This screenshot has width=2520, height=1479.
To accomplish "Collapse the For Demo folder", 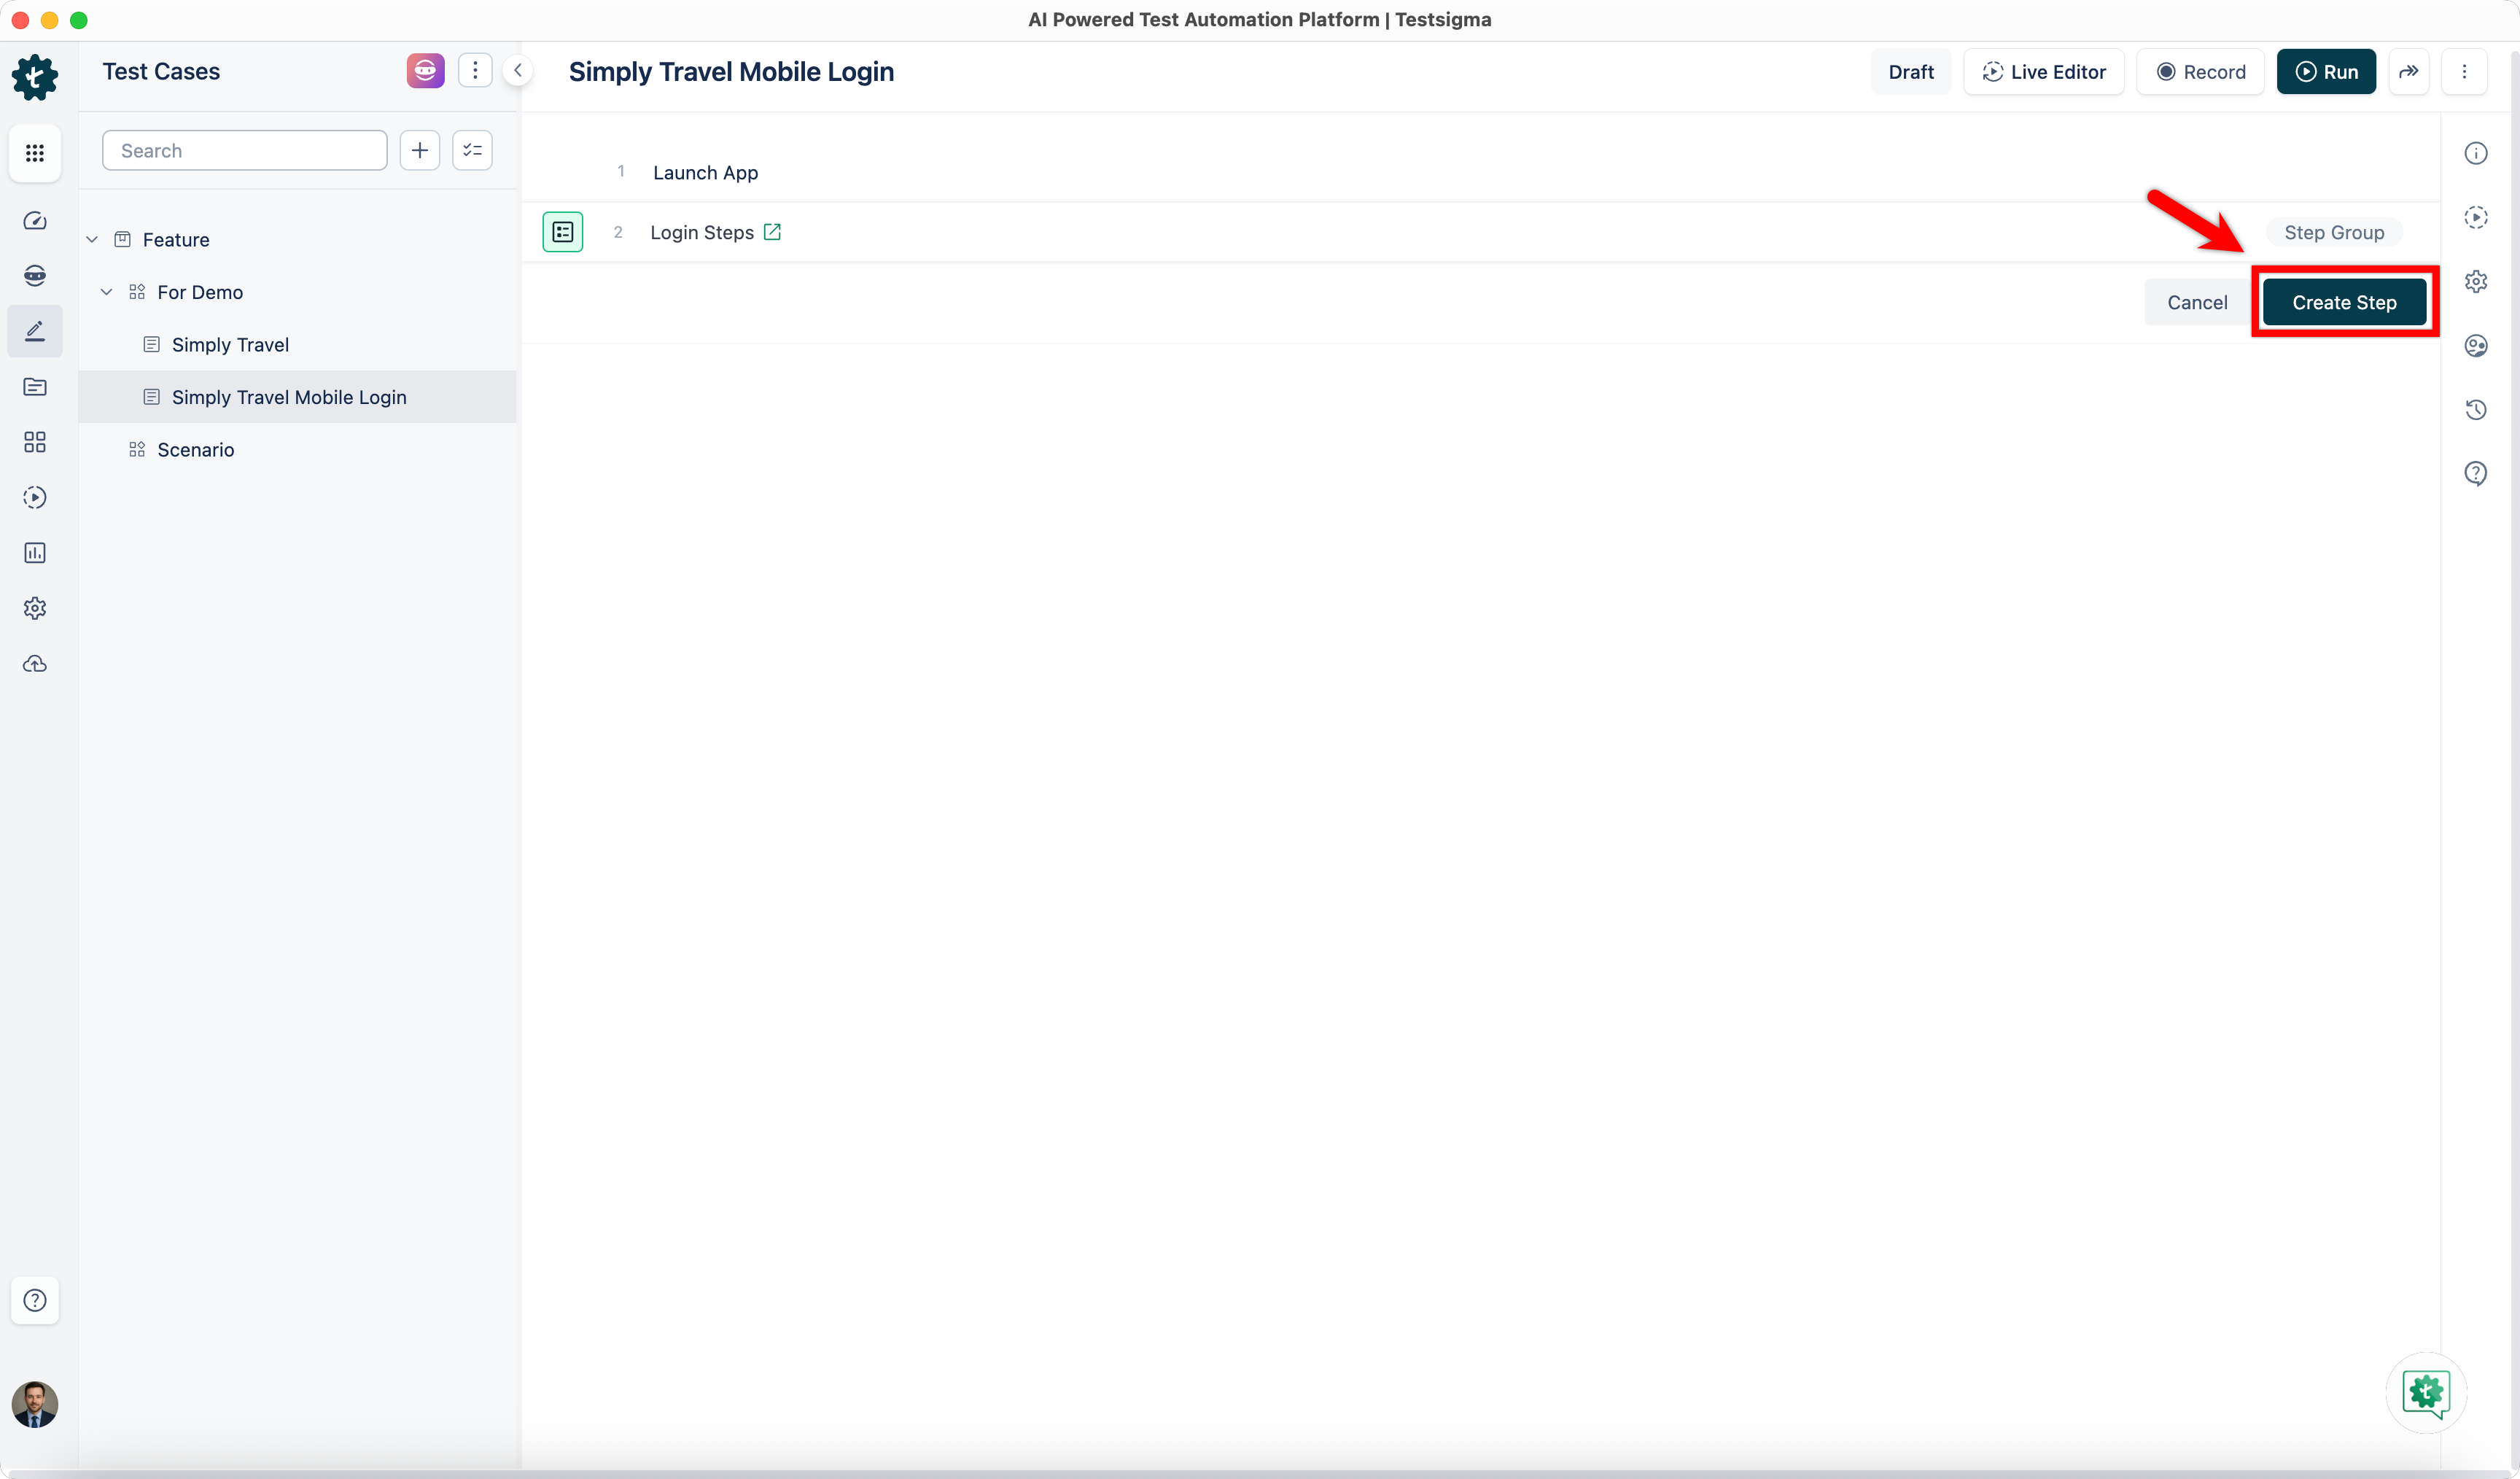I will [107, 292].
